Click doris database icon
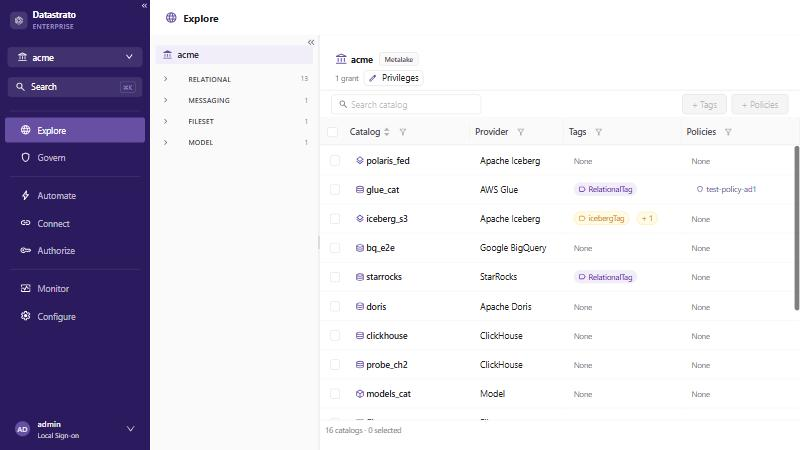Screen dimensions: 800x450 [x=360, y=306]
